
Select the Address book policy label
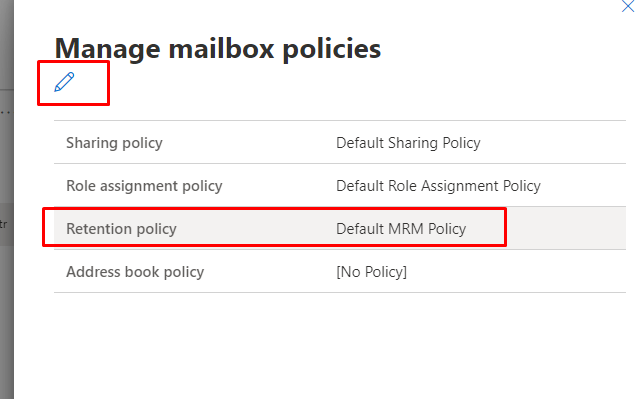pos(135,272)
